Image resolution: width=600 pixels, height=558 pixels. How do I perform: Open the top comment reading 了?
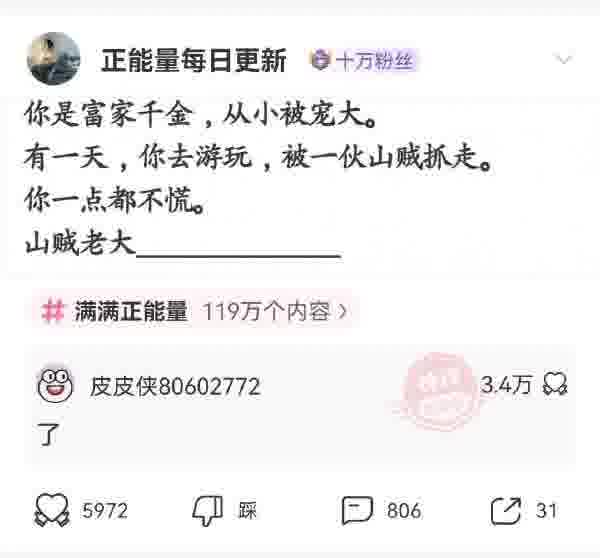click(48, 434)
